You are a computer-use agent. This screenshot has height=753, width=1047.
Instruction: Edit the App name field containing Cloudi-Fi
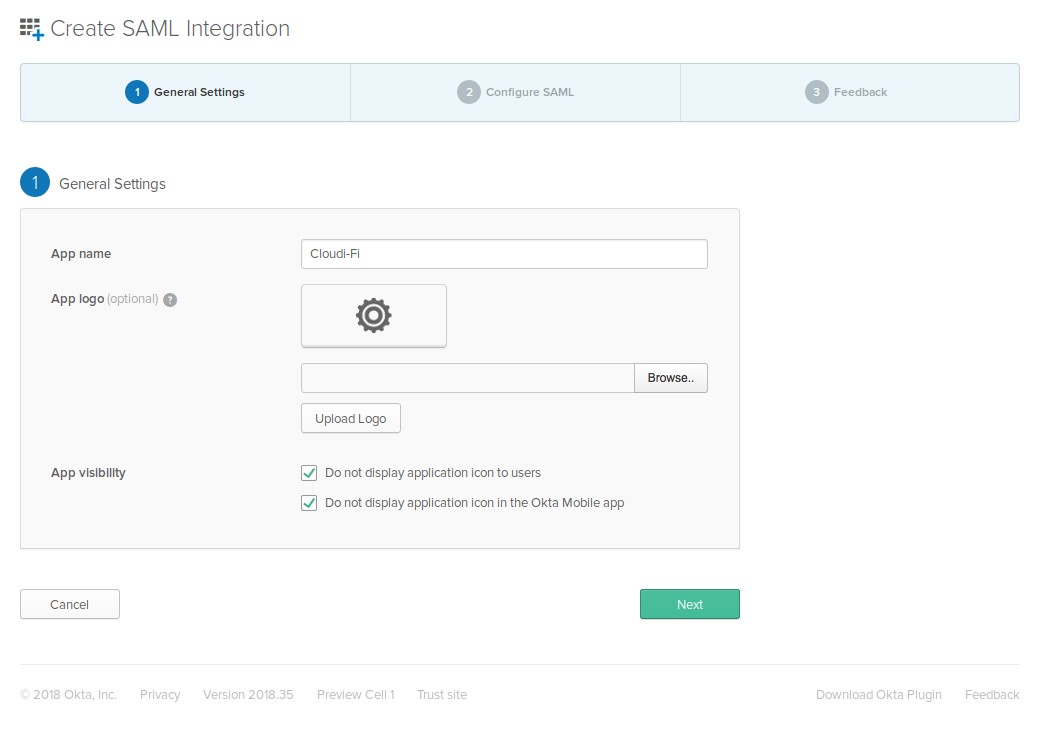(x=504, y=254)
